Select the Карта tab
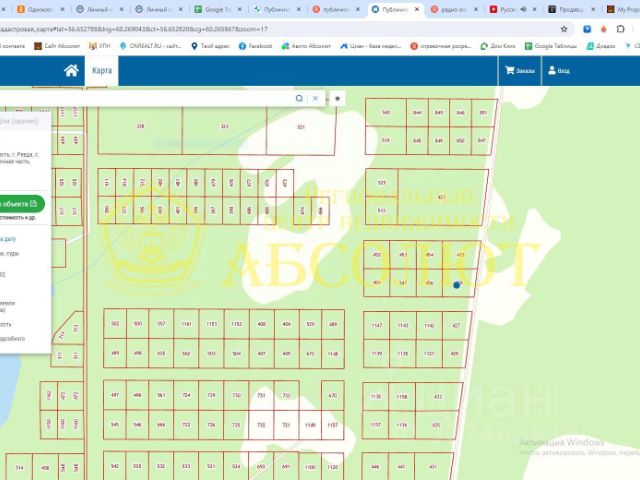Viewport: 640px width, 480px height. click(x=102, y=71)
